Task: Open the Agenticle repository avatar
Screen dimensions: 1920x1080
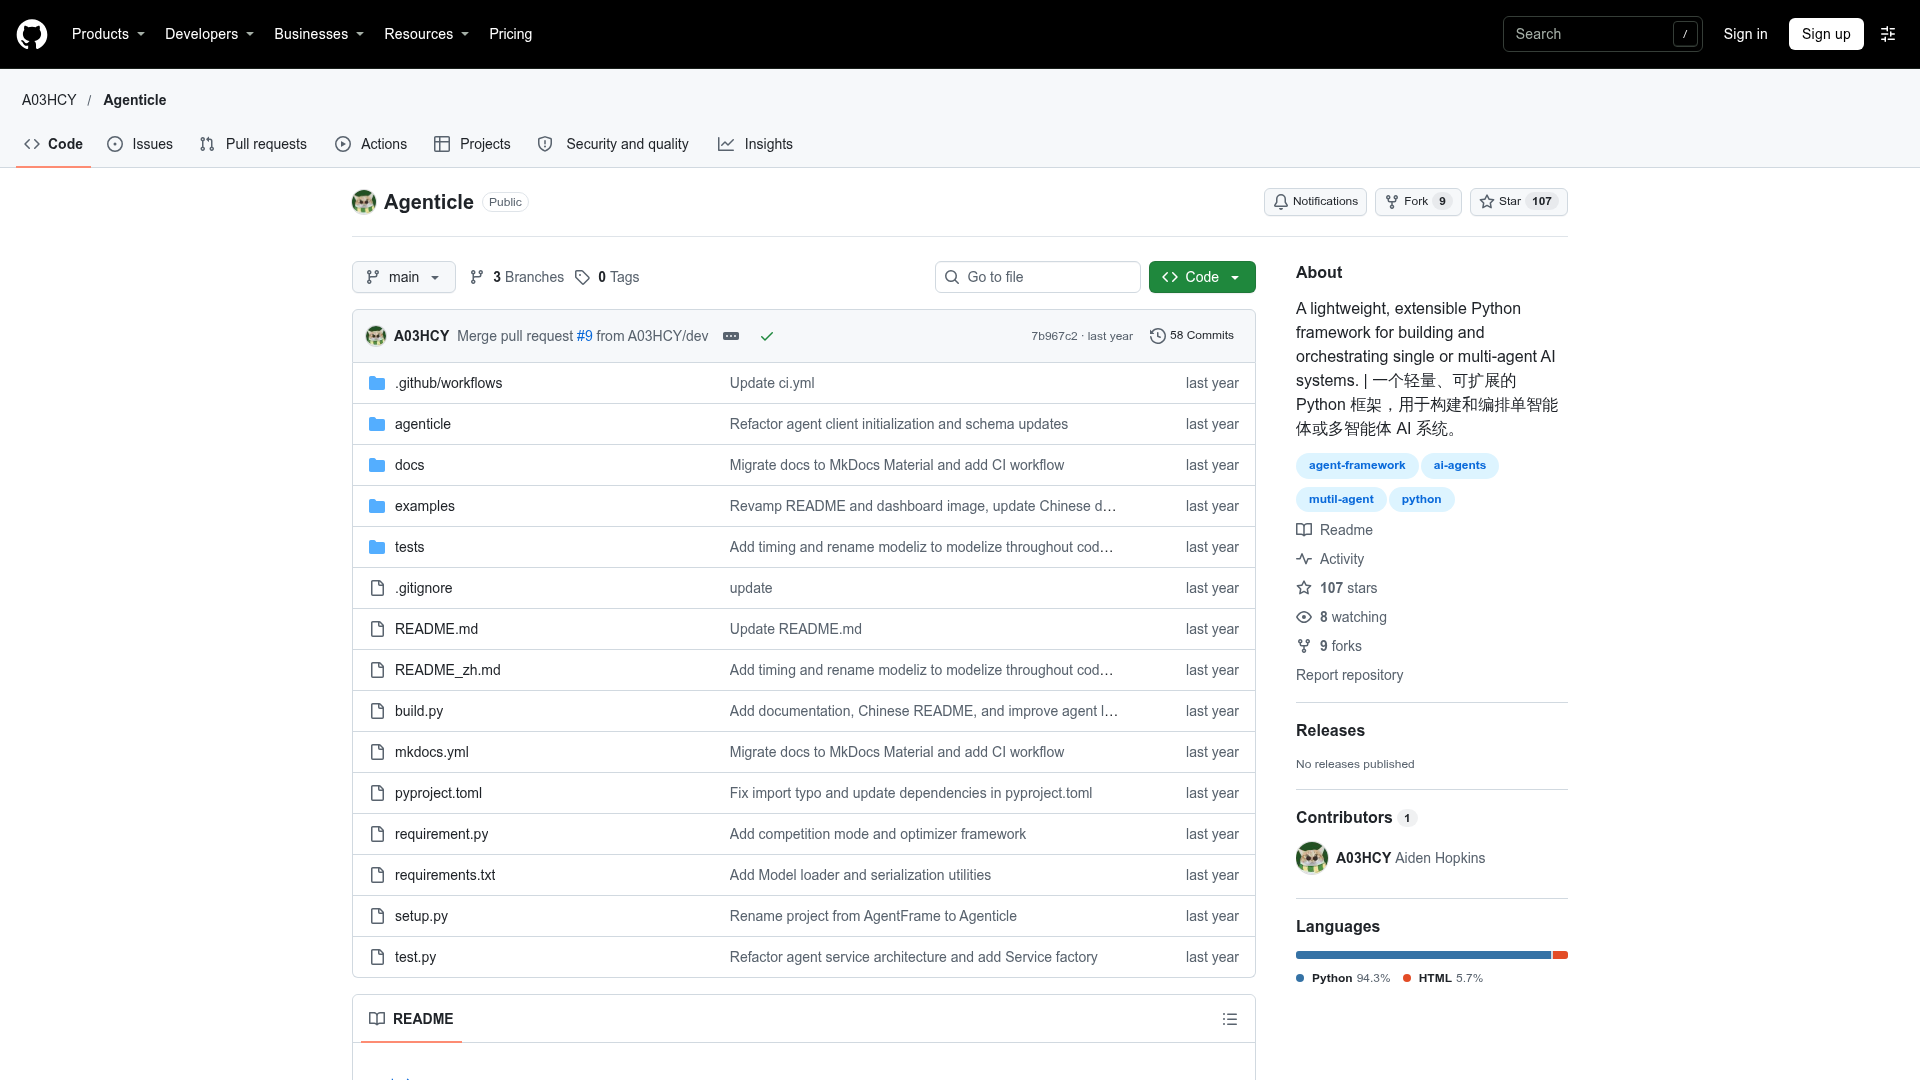Action: (364, 202)
